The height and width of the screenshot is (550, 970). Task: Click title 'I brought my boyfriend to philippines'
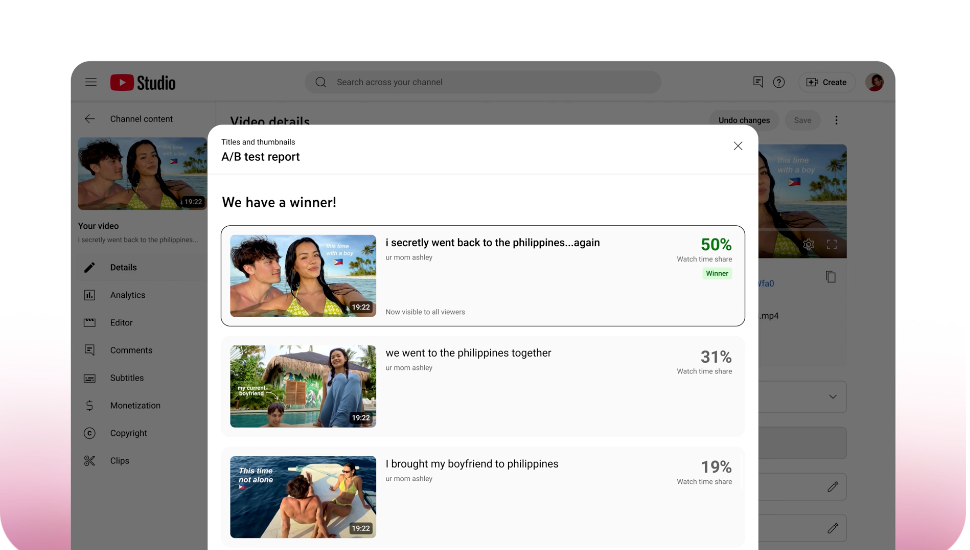coord(472,464)
